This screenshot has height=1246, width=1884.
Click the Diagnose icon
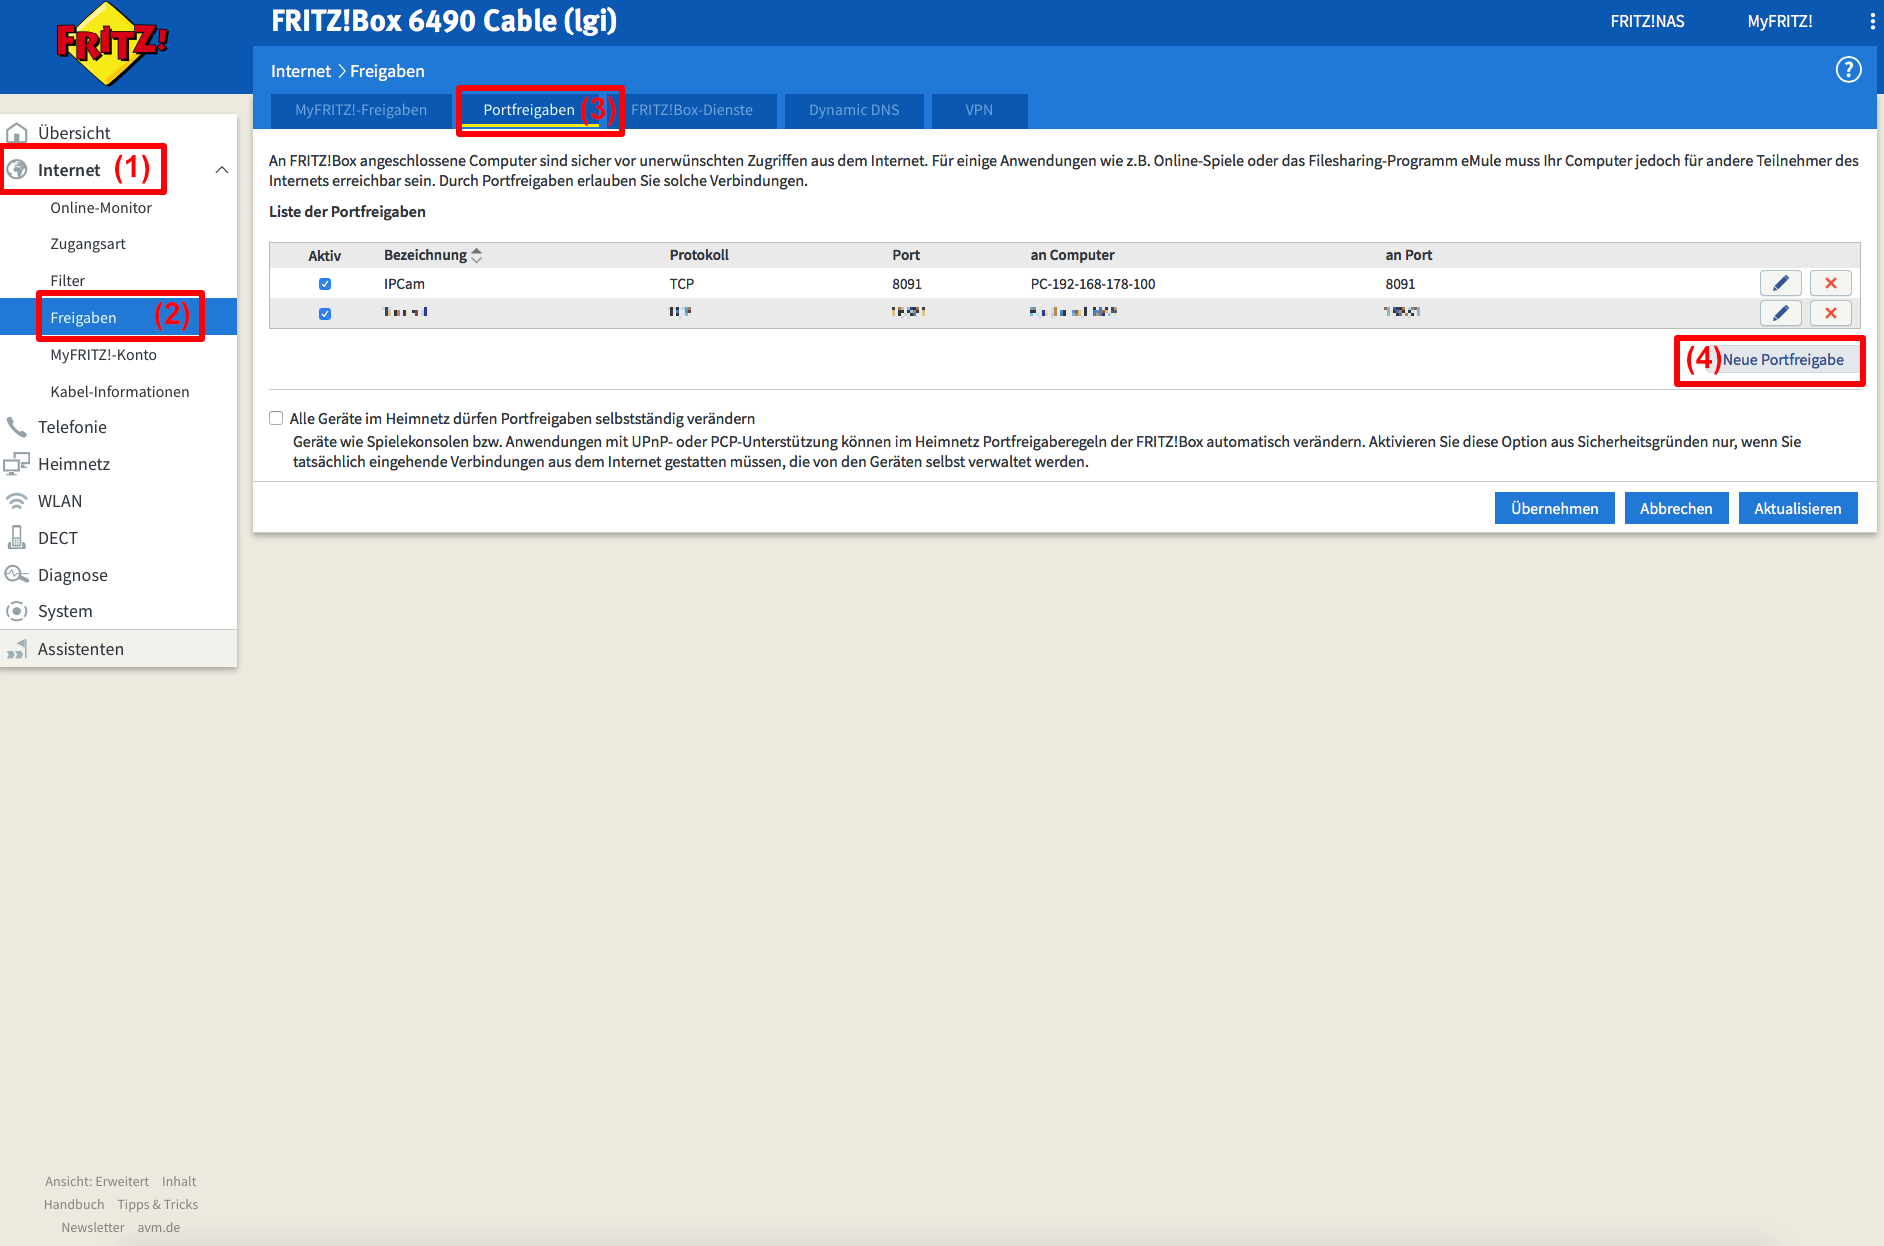(17, 575)
